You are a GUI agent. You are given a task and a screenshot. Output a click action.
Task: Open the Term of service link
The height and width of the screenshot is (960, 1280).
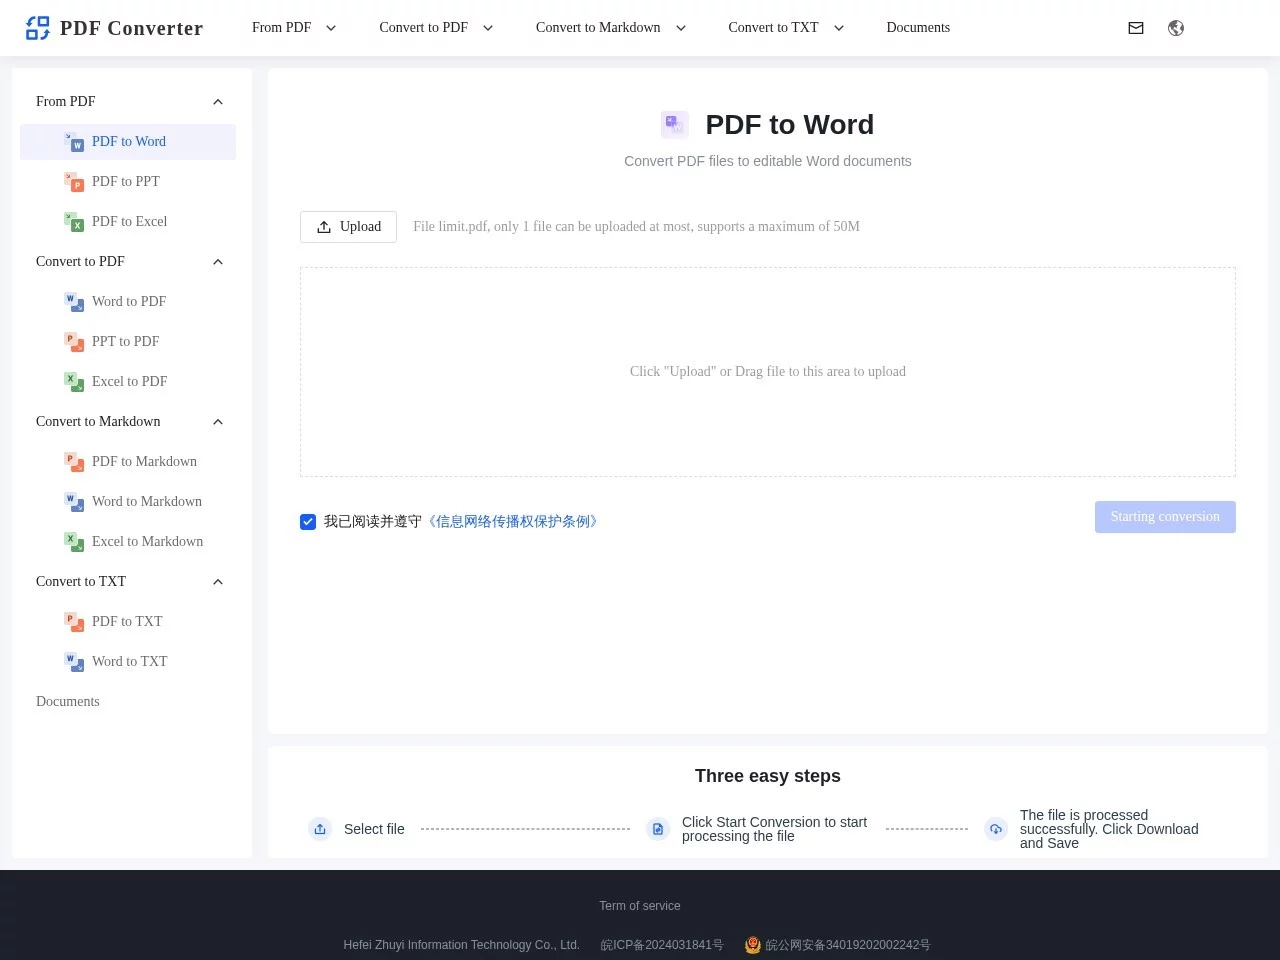[x=639, y=906]
